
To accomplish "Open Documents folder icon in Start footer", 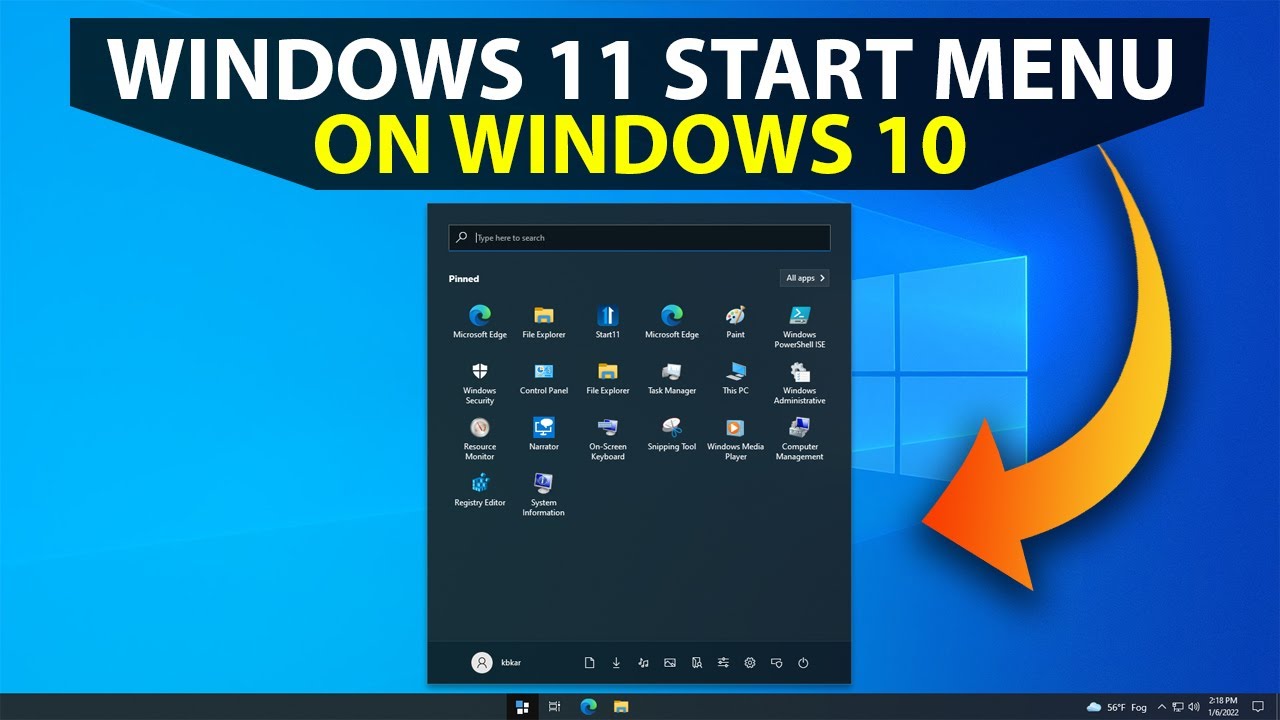I will pos(589,662).
